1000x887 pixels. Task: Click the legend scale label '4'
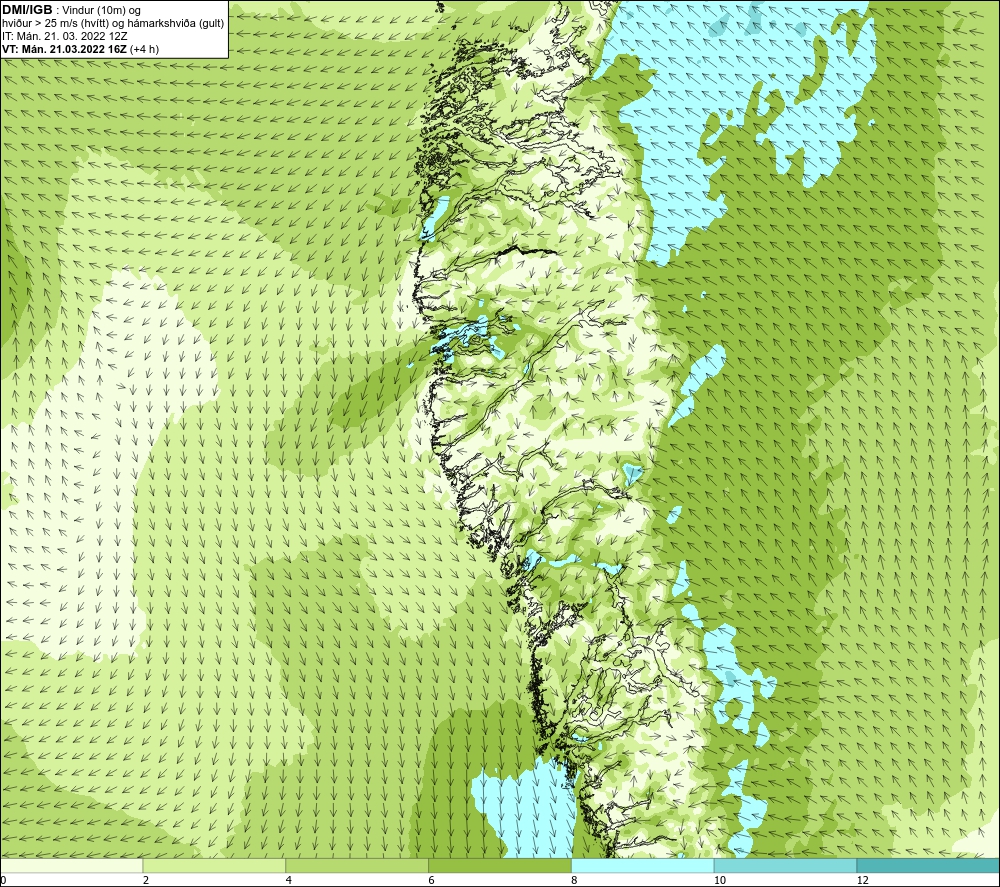289,880
